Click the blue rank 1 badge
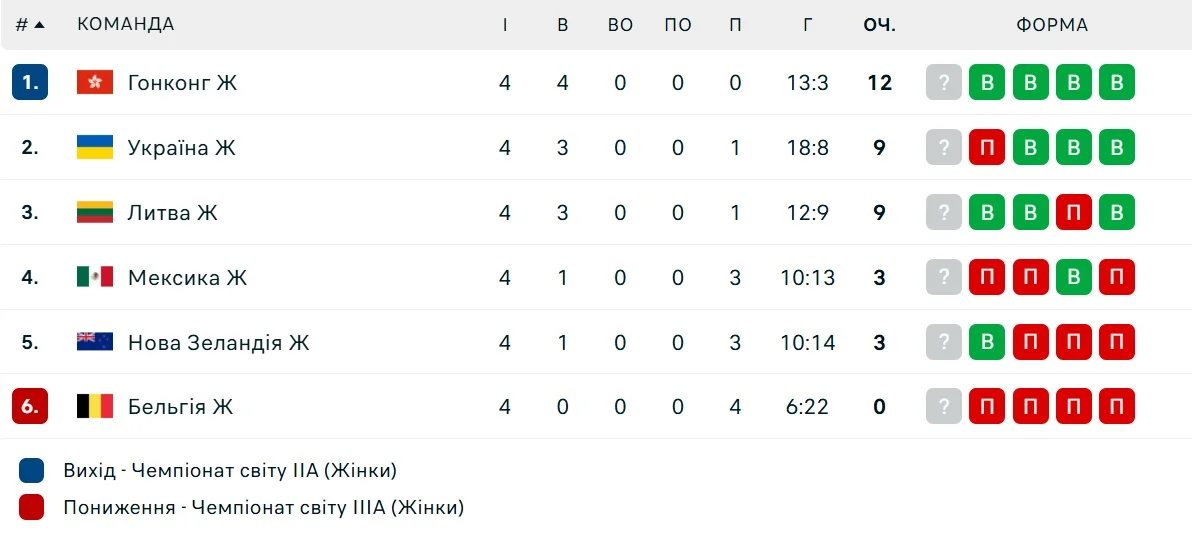Screen dimensions: 1192x534 click(x=30, y=83)
